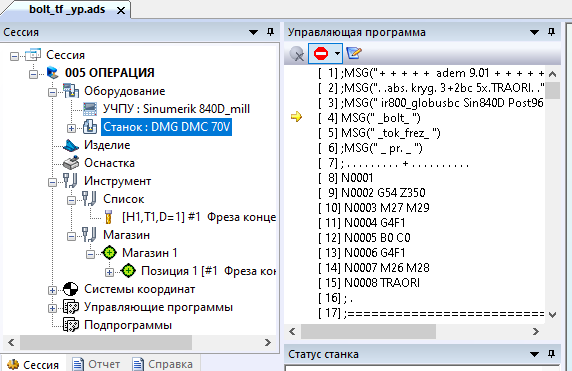Click the Оснастка fixture icon
This screenshot has height=371, width=572.
(71, 163)
